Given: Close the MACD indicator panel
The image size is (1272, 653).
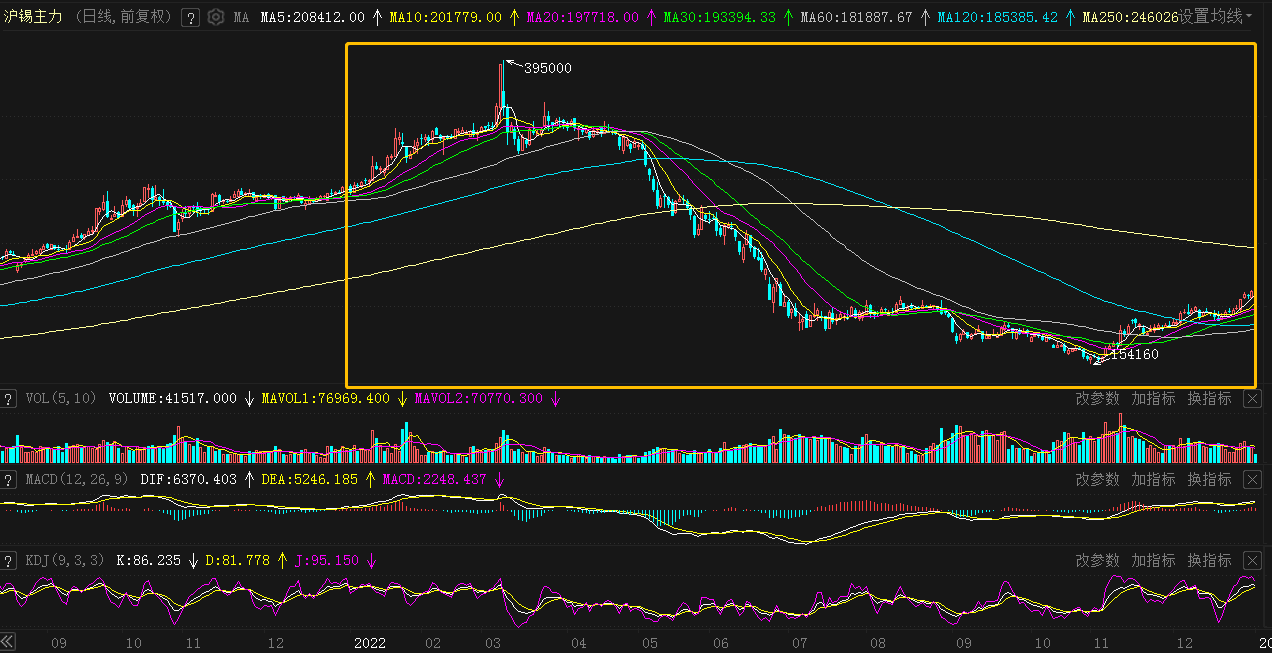Looking at the screenshot, I should pyautogui.click(x=1252, y=480).
